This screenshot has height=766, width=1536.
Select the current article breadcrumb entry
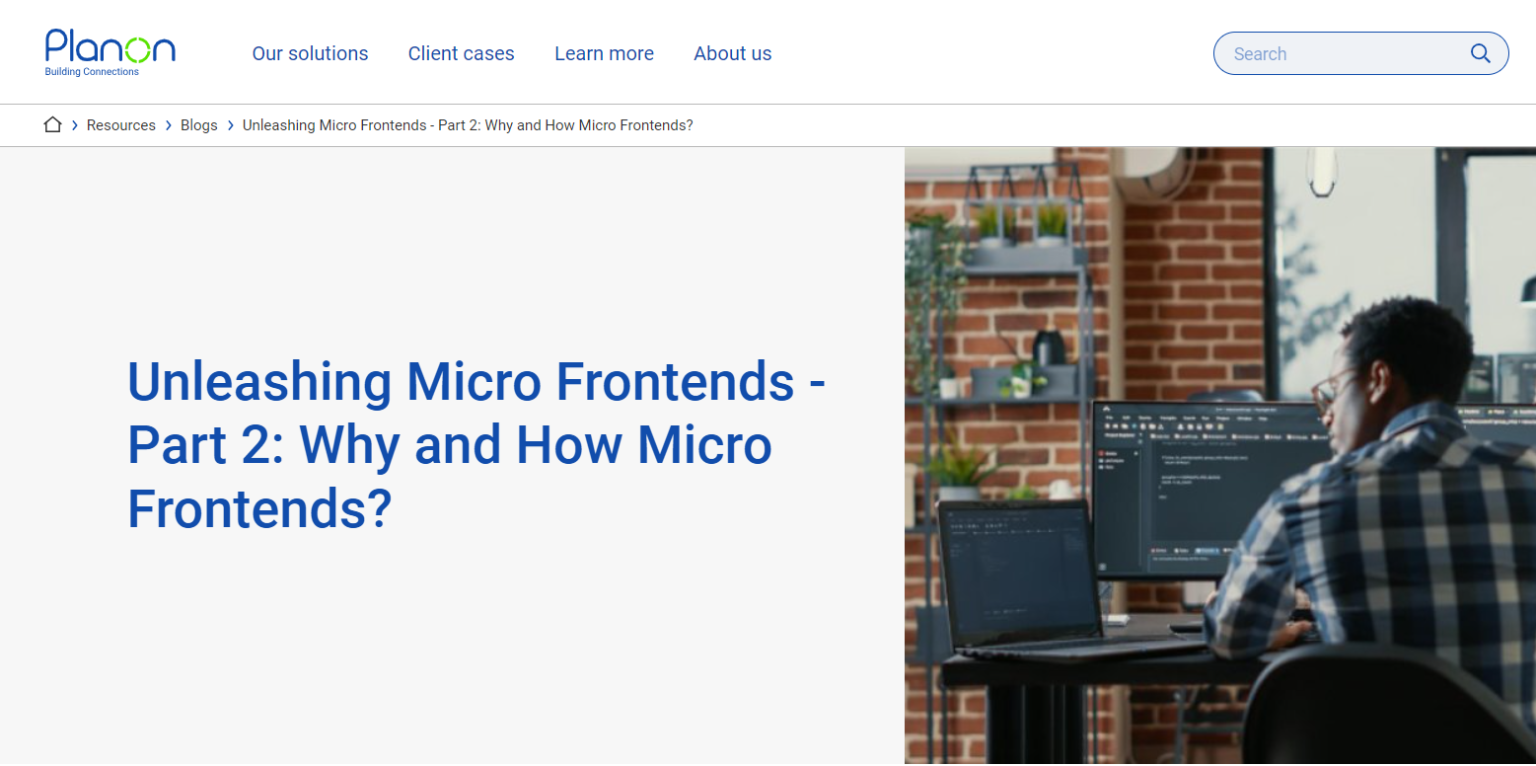pyautogui.click(x=467, y=125)
